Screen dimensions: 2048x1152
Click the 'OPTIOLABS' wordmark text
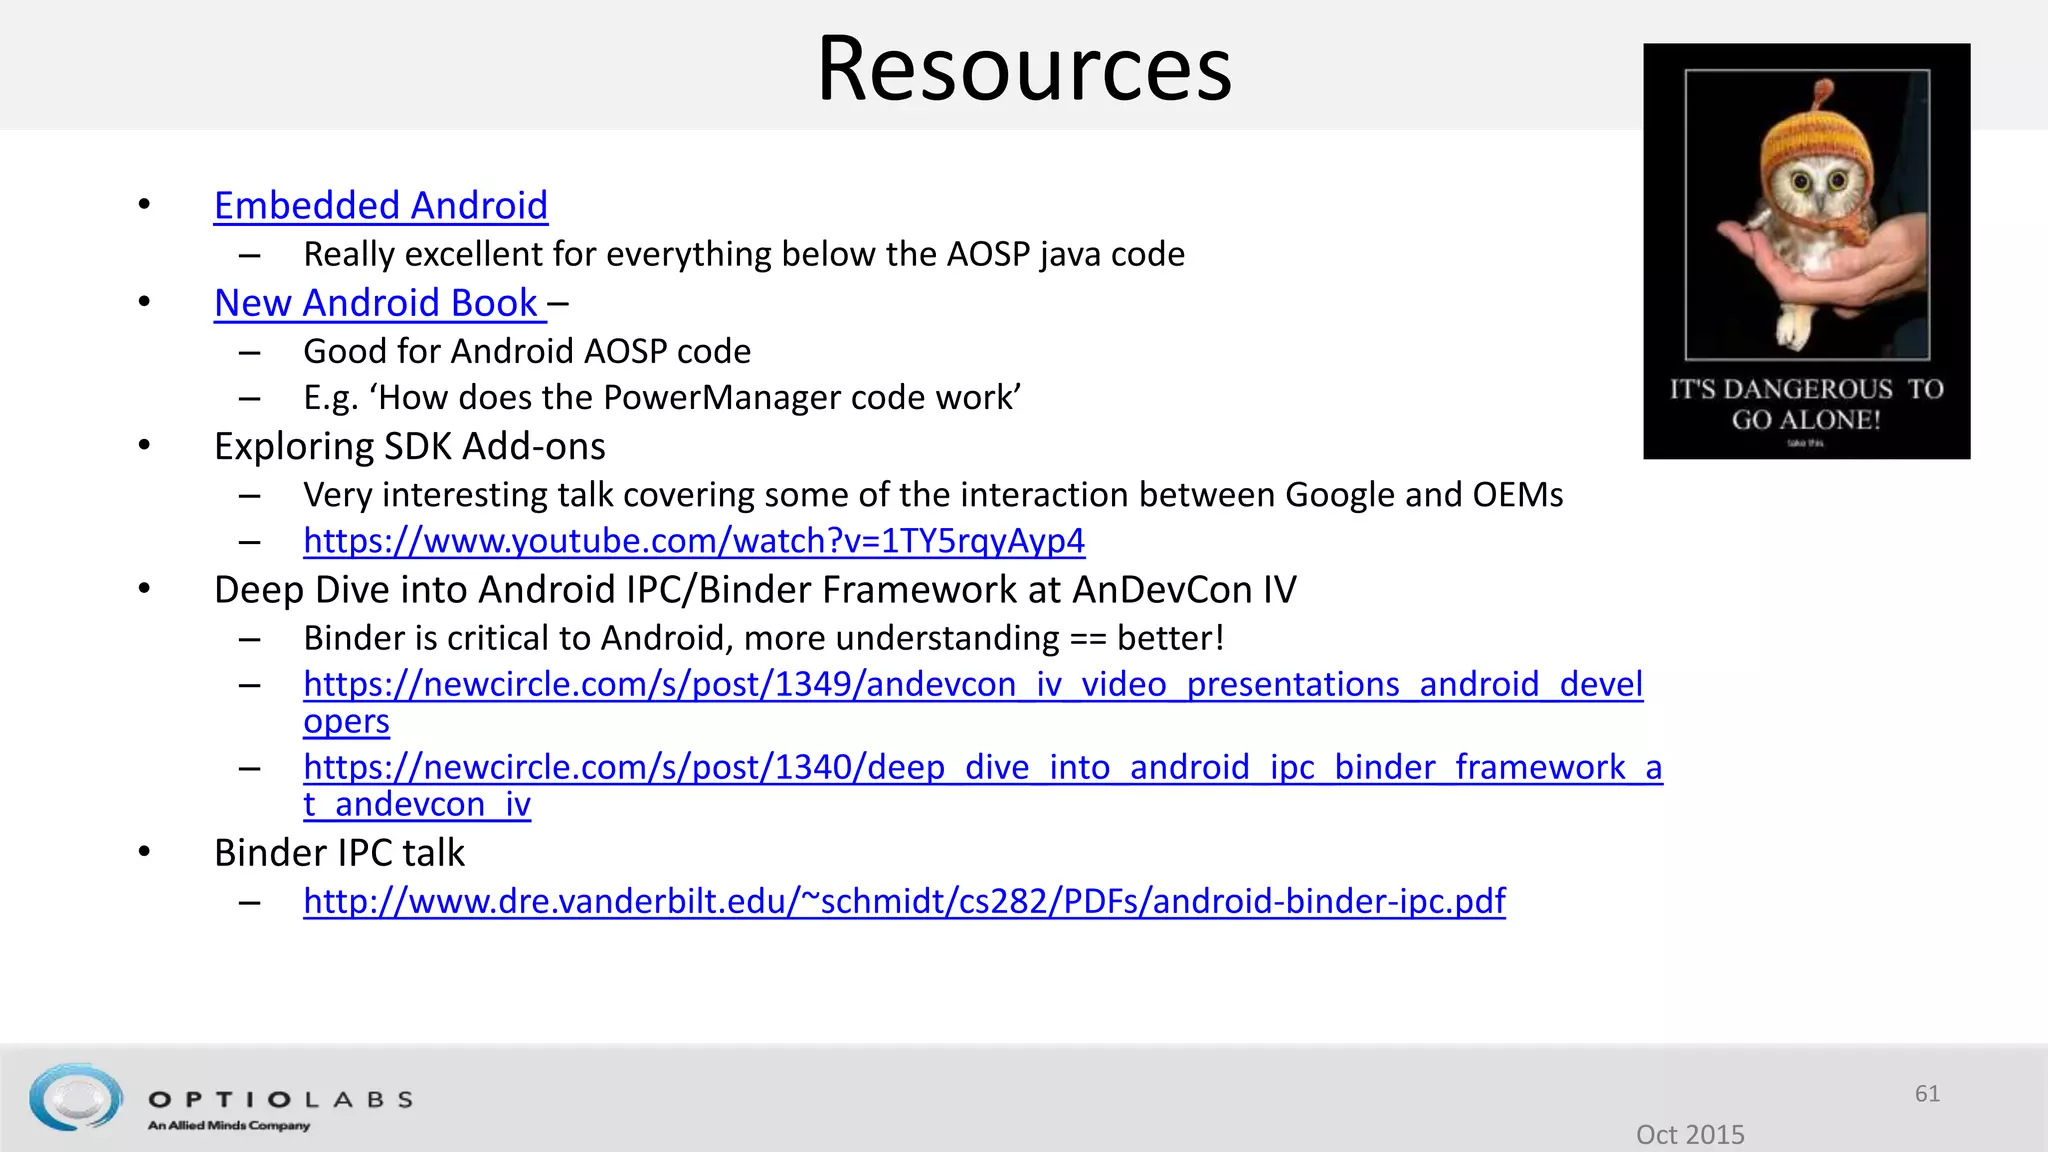coord(280,1100)
